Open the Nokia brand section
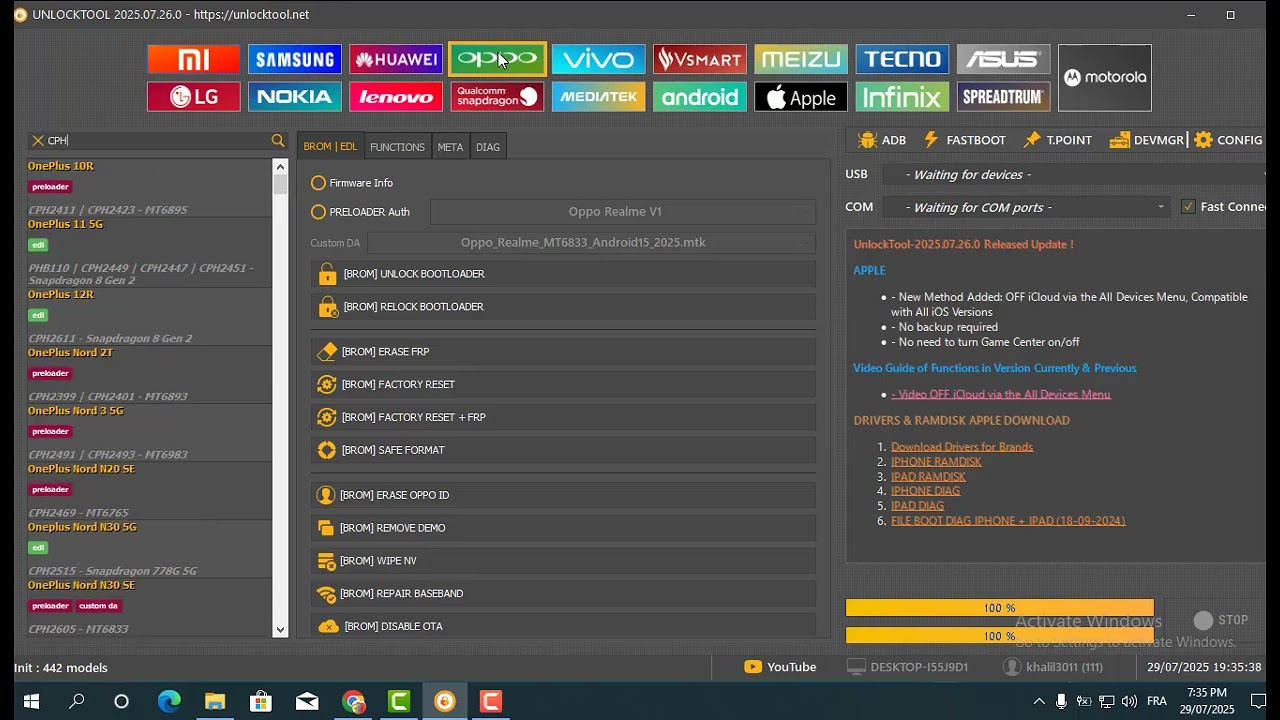The height and width of the screenshot is (720, 1280). click(x=295, y=97)
